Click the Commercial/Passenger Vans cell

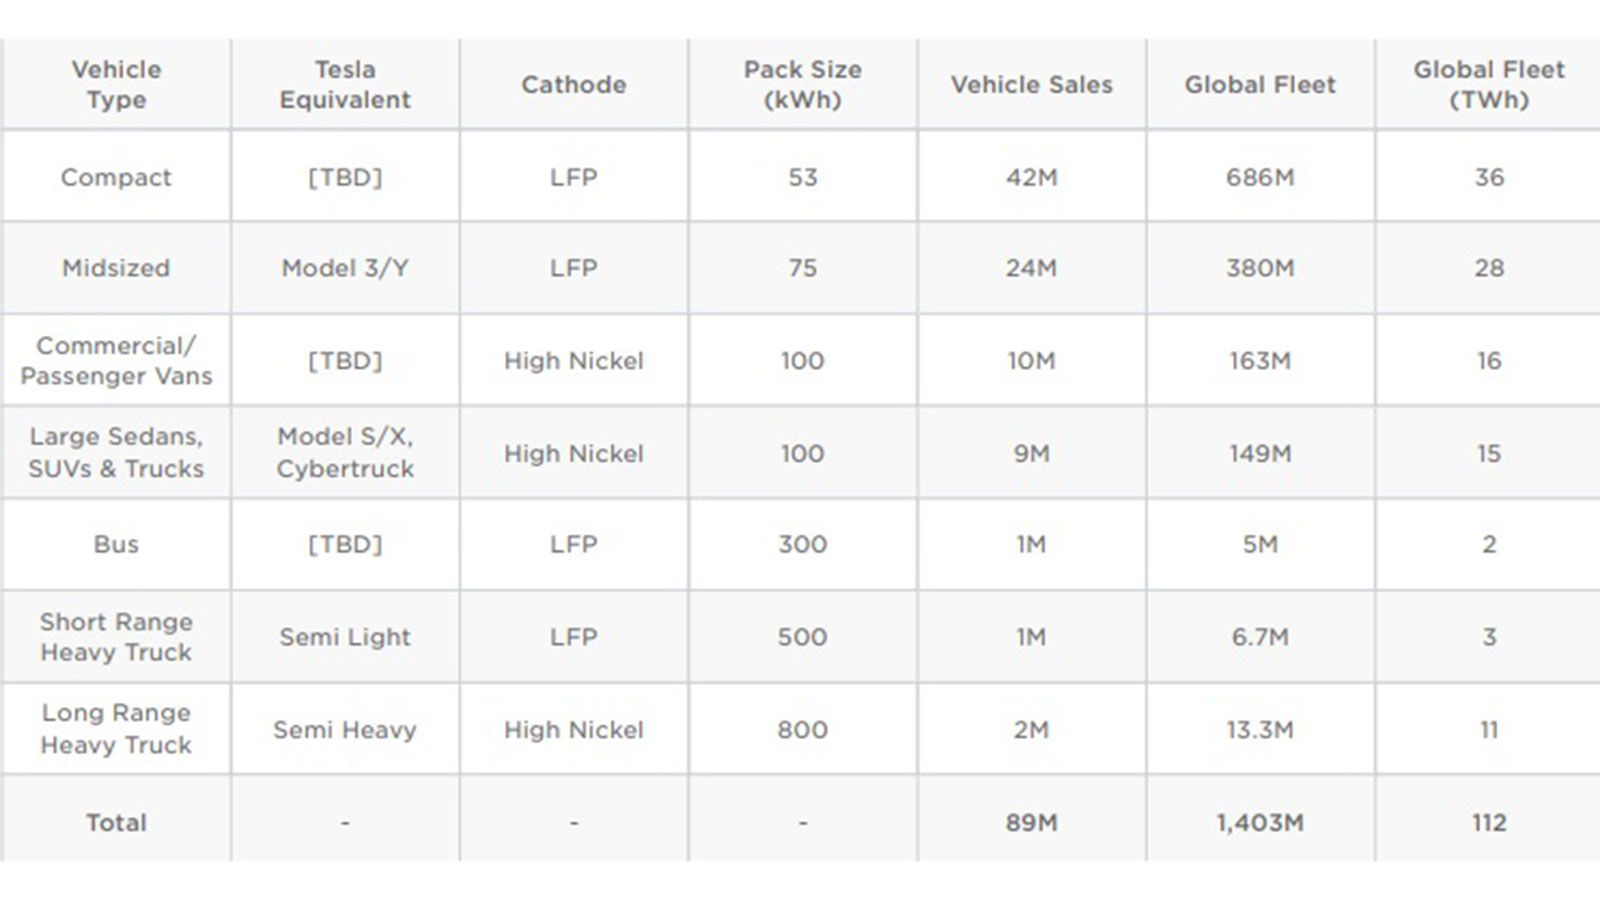pos(116,361)
